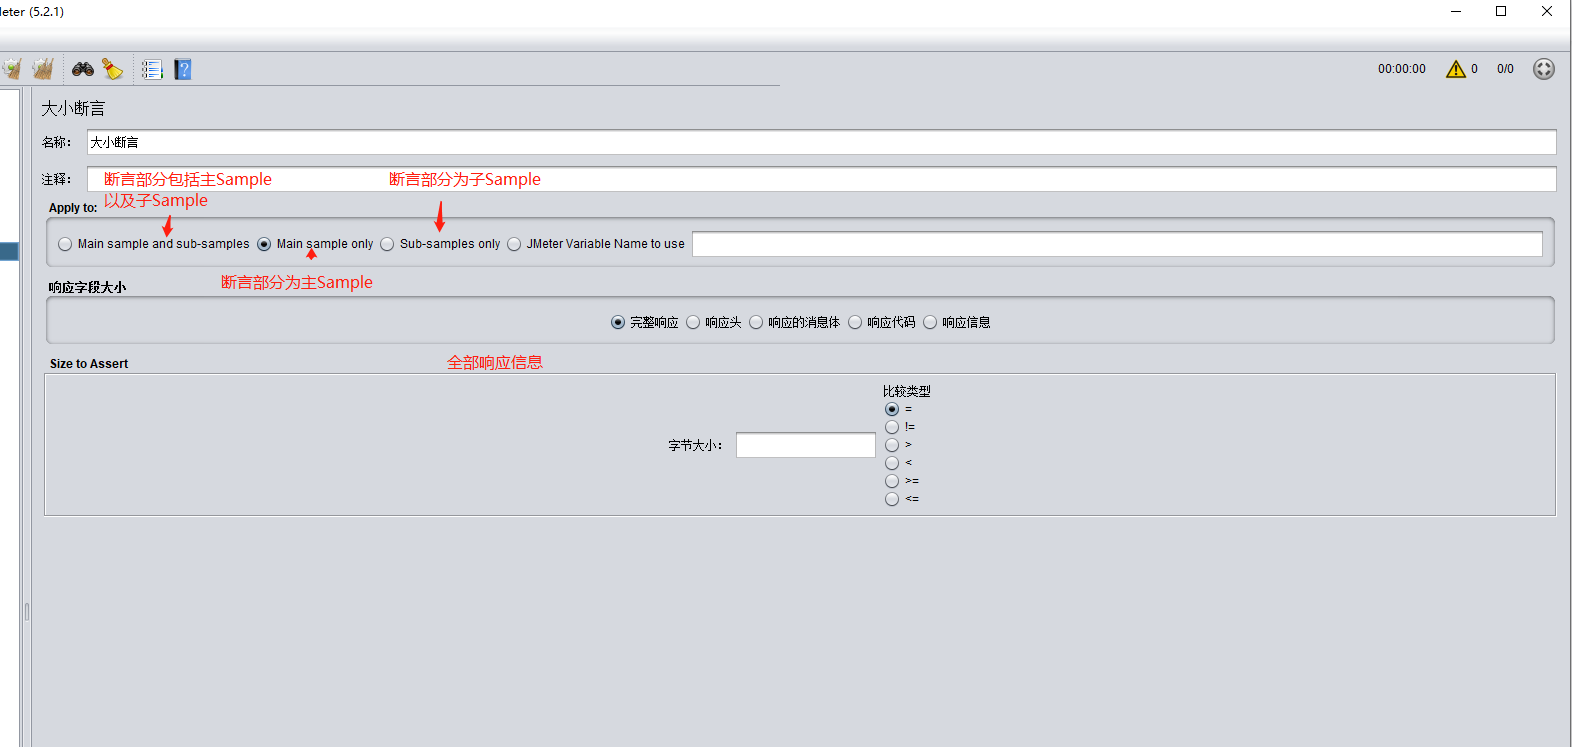Click the Reset Search yellow broom icon
This screenshot has width=1572, height=747.
[112, 69]
